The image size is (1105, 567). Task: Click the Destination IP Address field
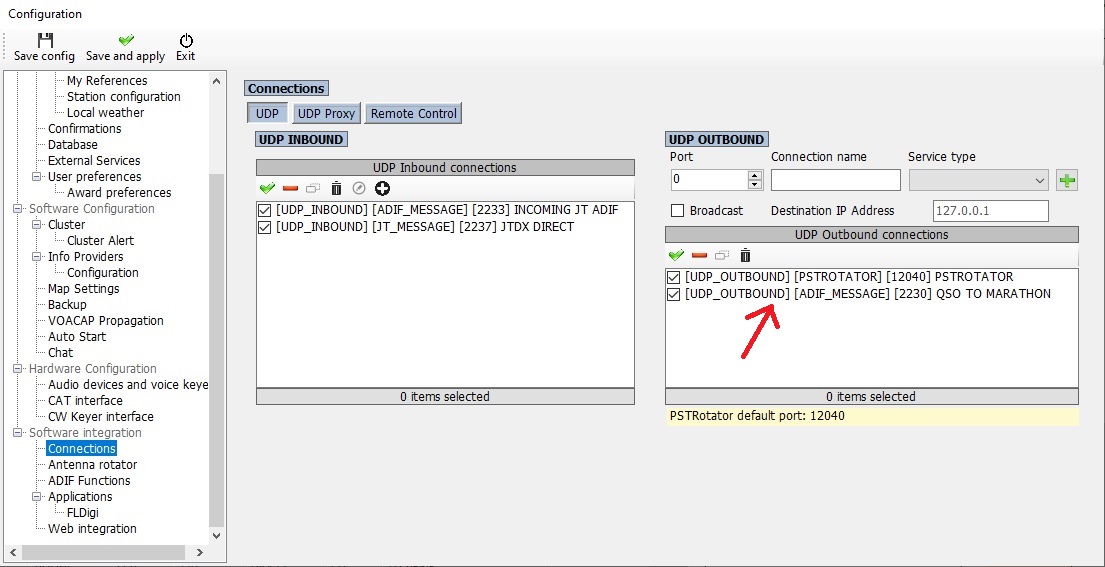(x=991, y=211)
